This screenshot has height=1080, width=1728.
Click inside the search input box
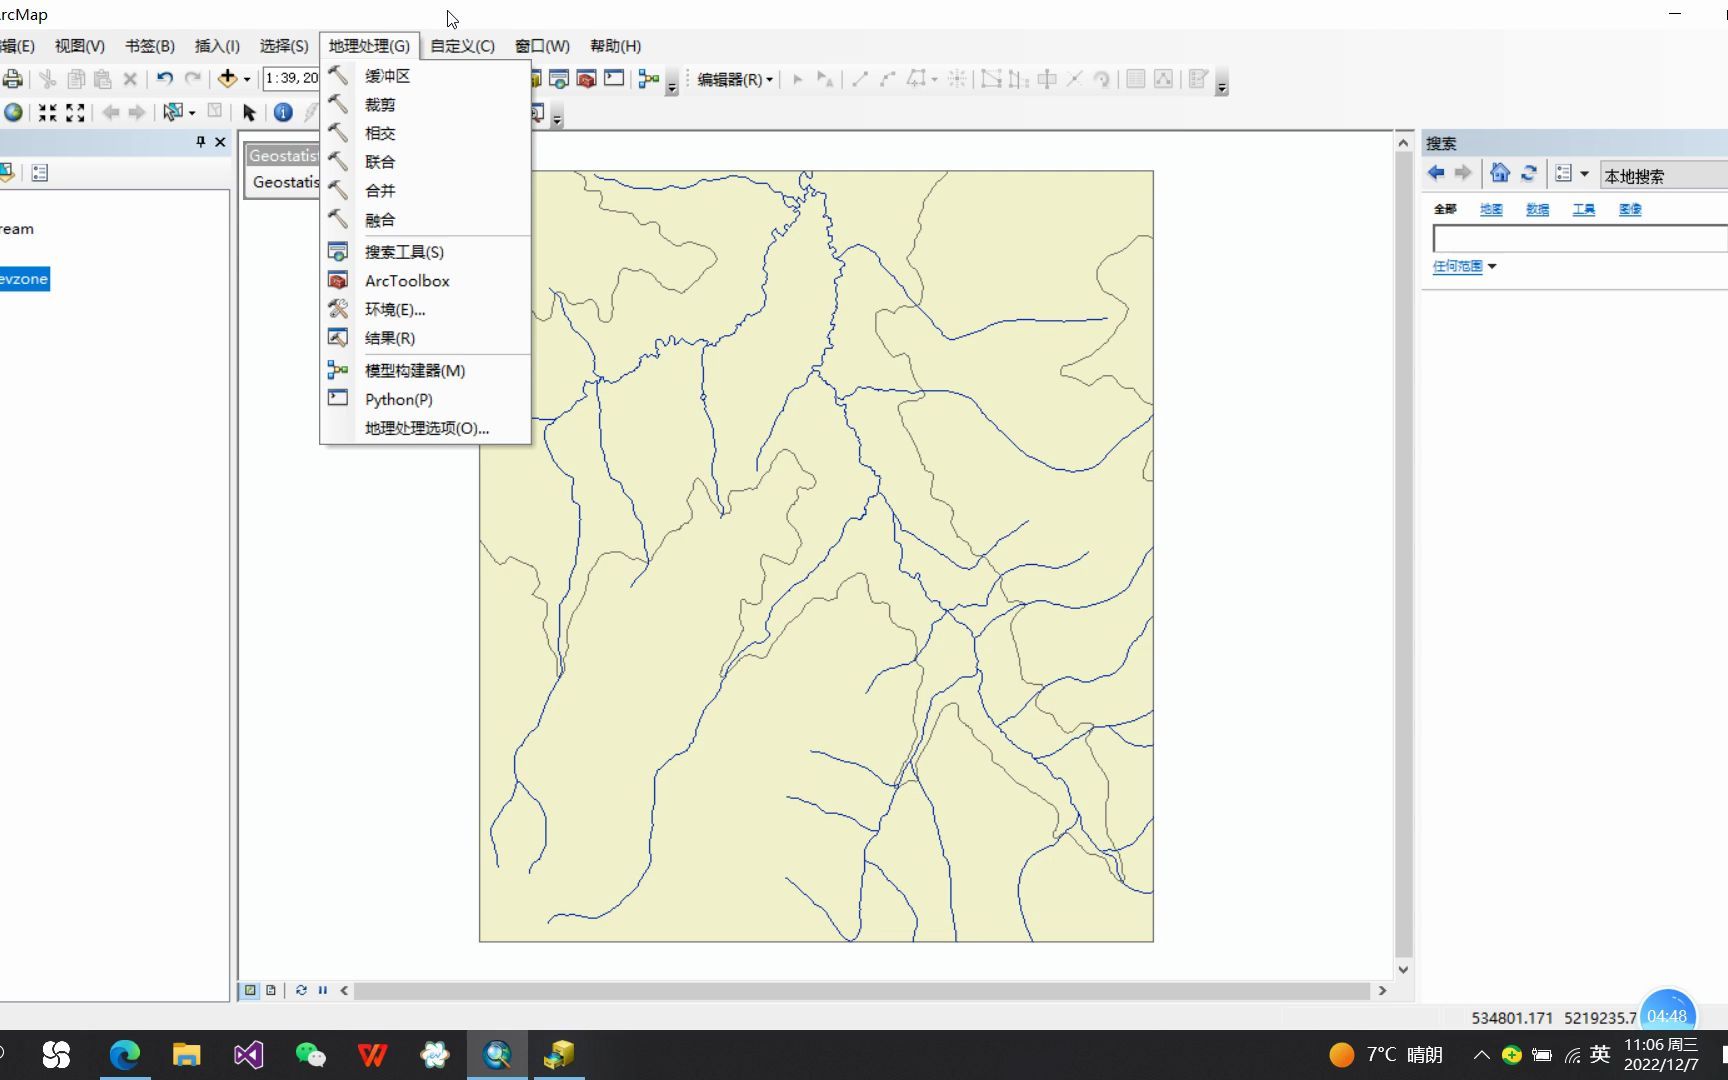pyautogui.click(x=1578, y=238)
